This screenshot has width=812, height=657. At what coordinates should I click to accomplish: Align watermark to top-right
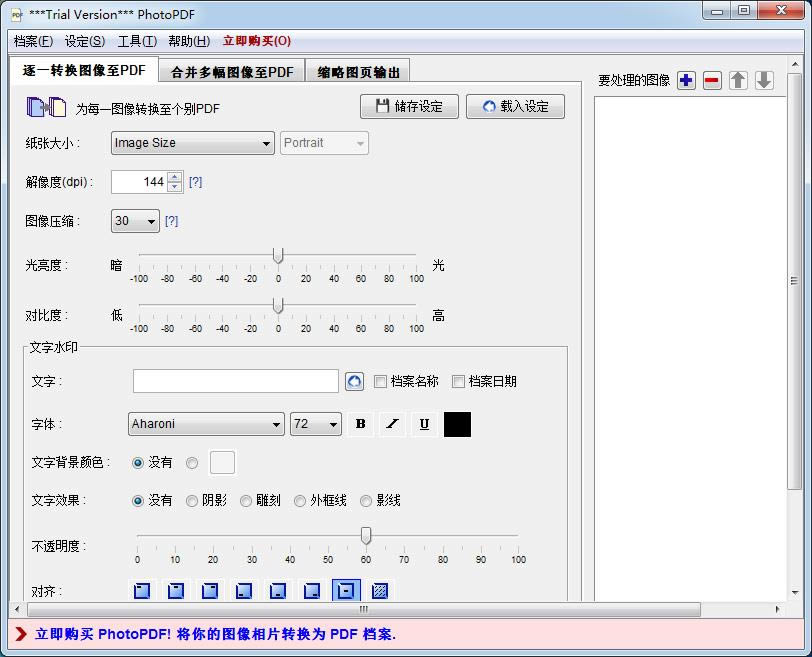pyautogui.click(x=210, y=591)
